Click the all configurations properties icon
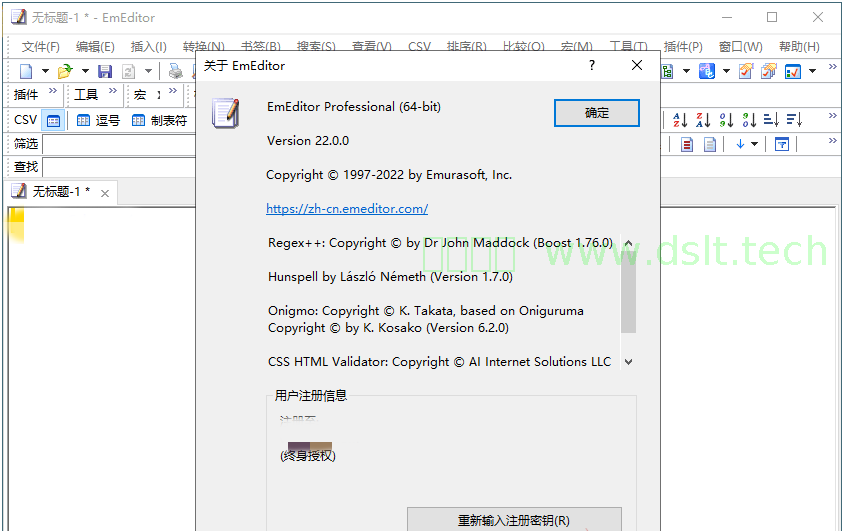Image resolution: width=842 pixels, height=531 pixels. 769,71
